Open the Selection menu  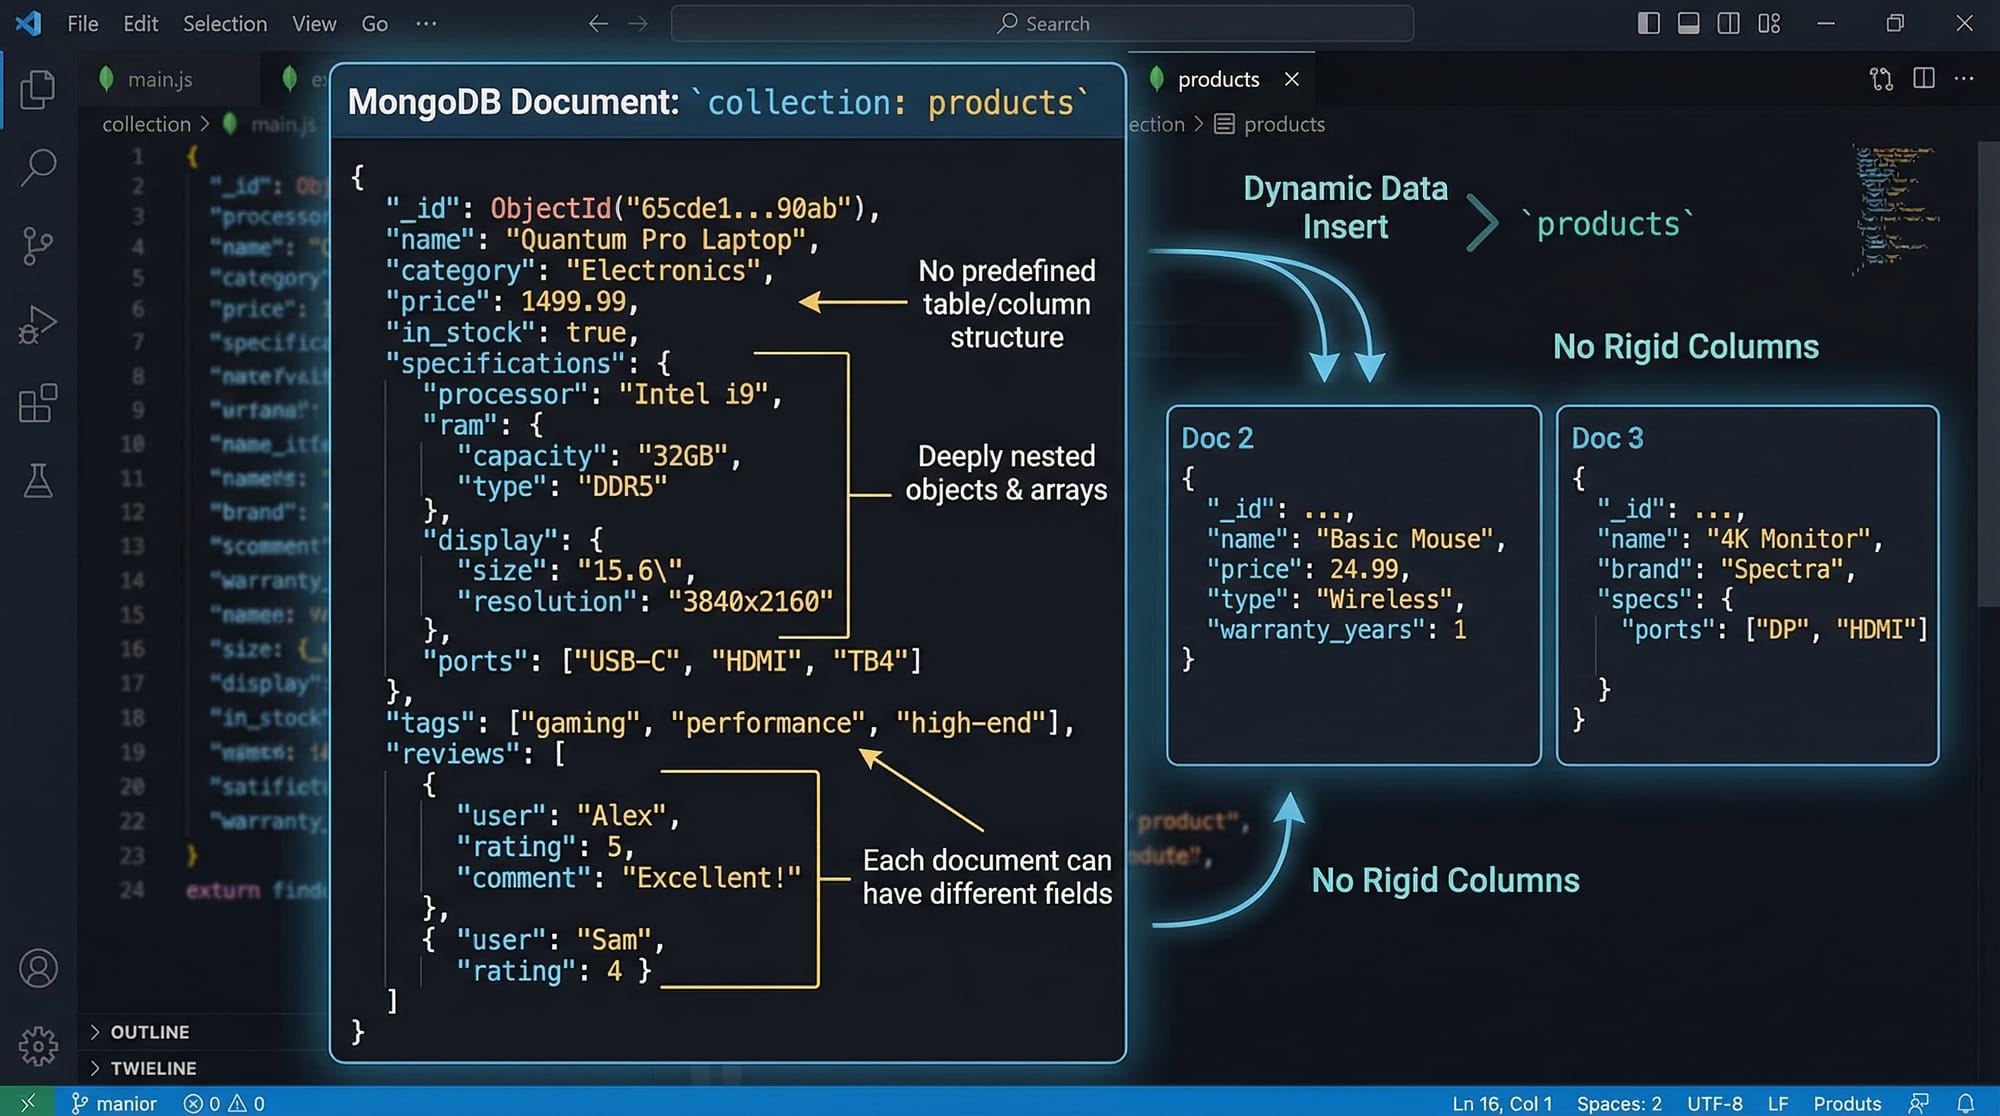click(x=225, y=23)
